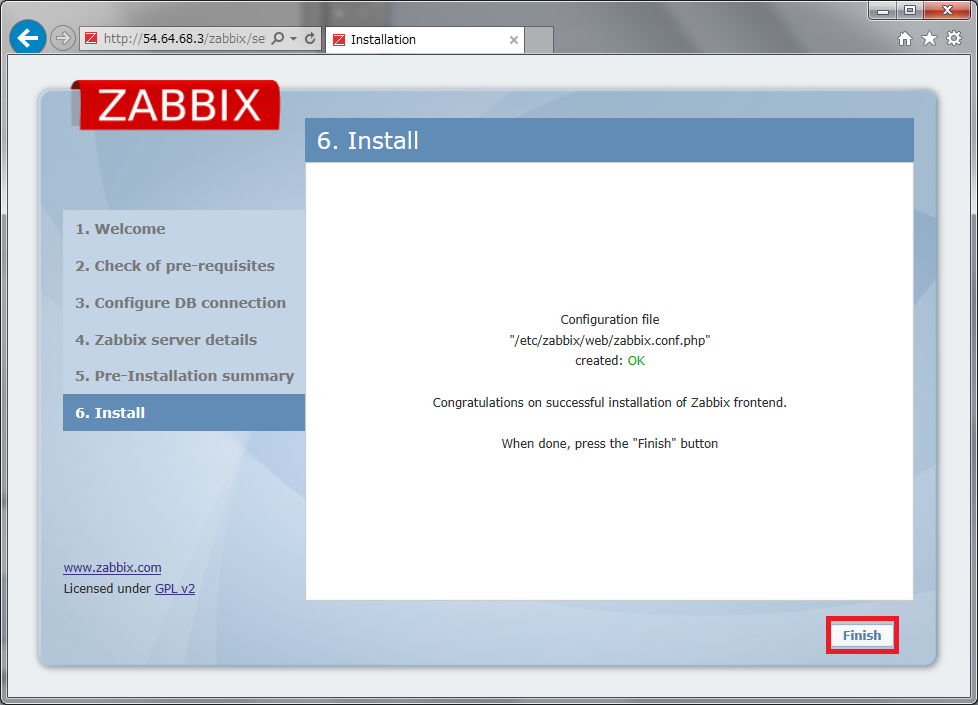Click 'When done, press the Finish button' text

click(609, 444)
